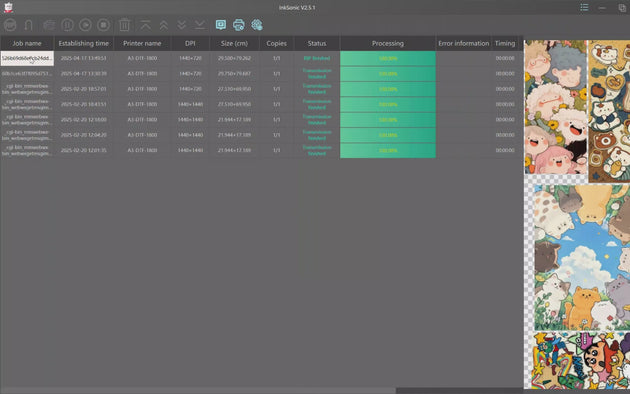Click the Size (cm) column header
The image size is (630, 394).
(234, 43)
